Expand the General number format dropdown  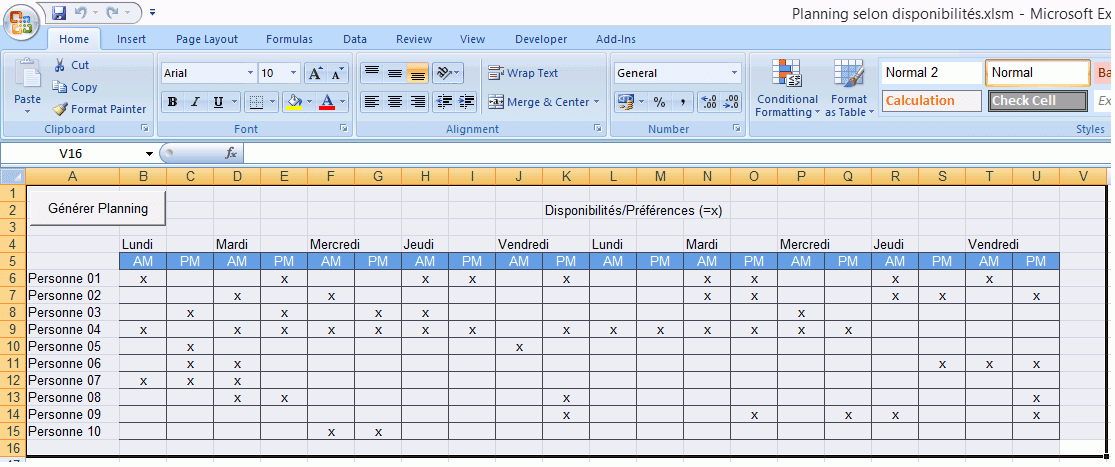[x=734, y=73]
